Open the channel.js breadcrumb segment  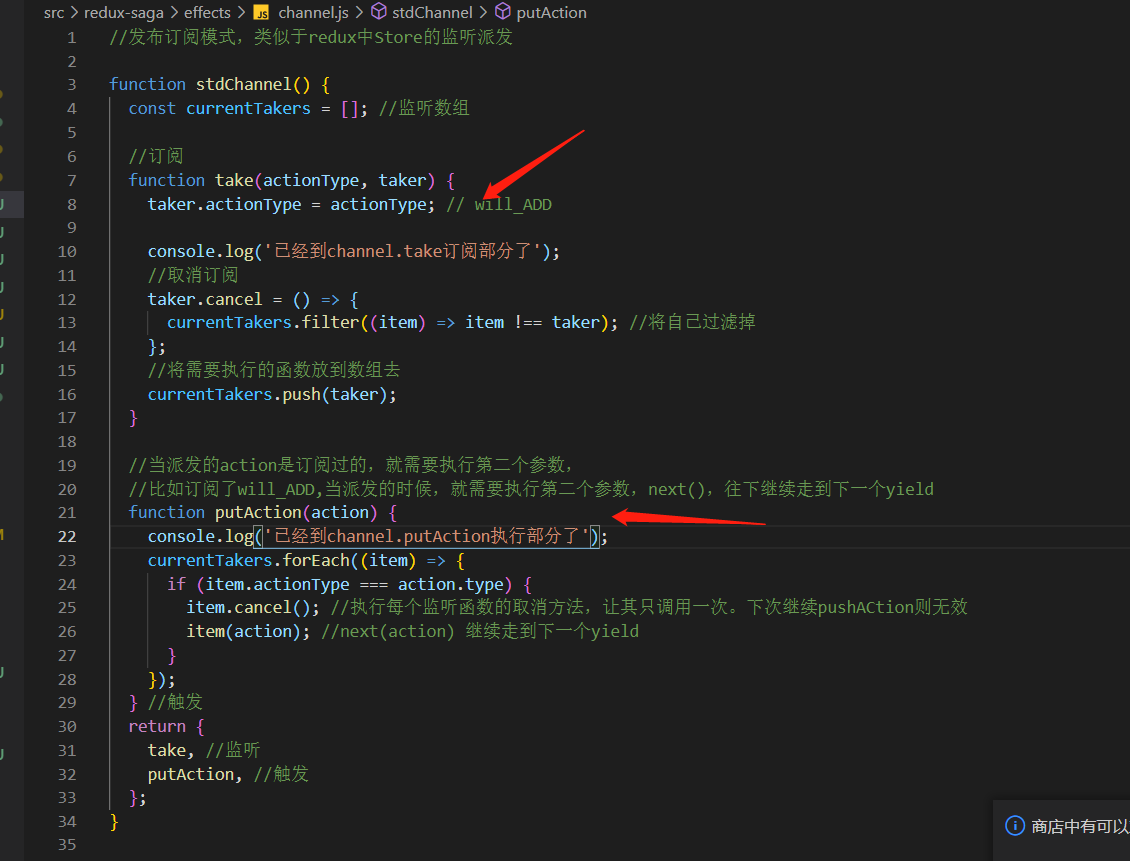coord(313,12)
